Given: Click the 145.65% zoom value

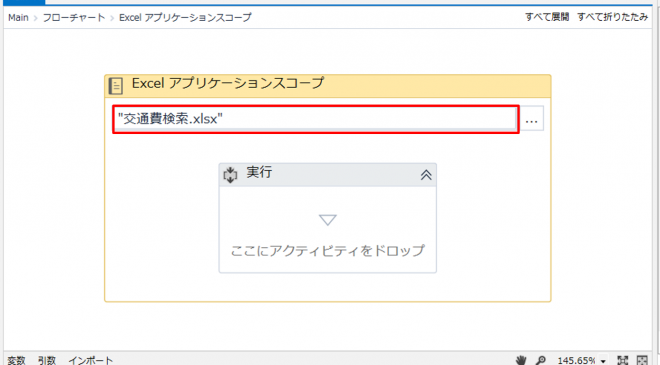Looking at the screenshot, I should (x=576, y=360).
